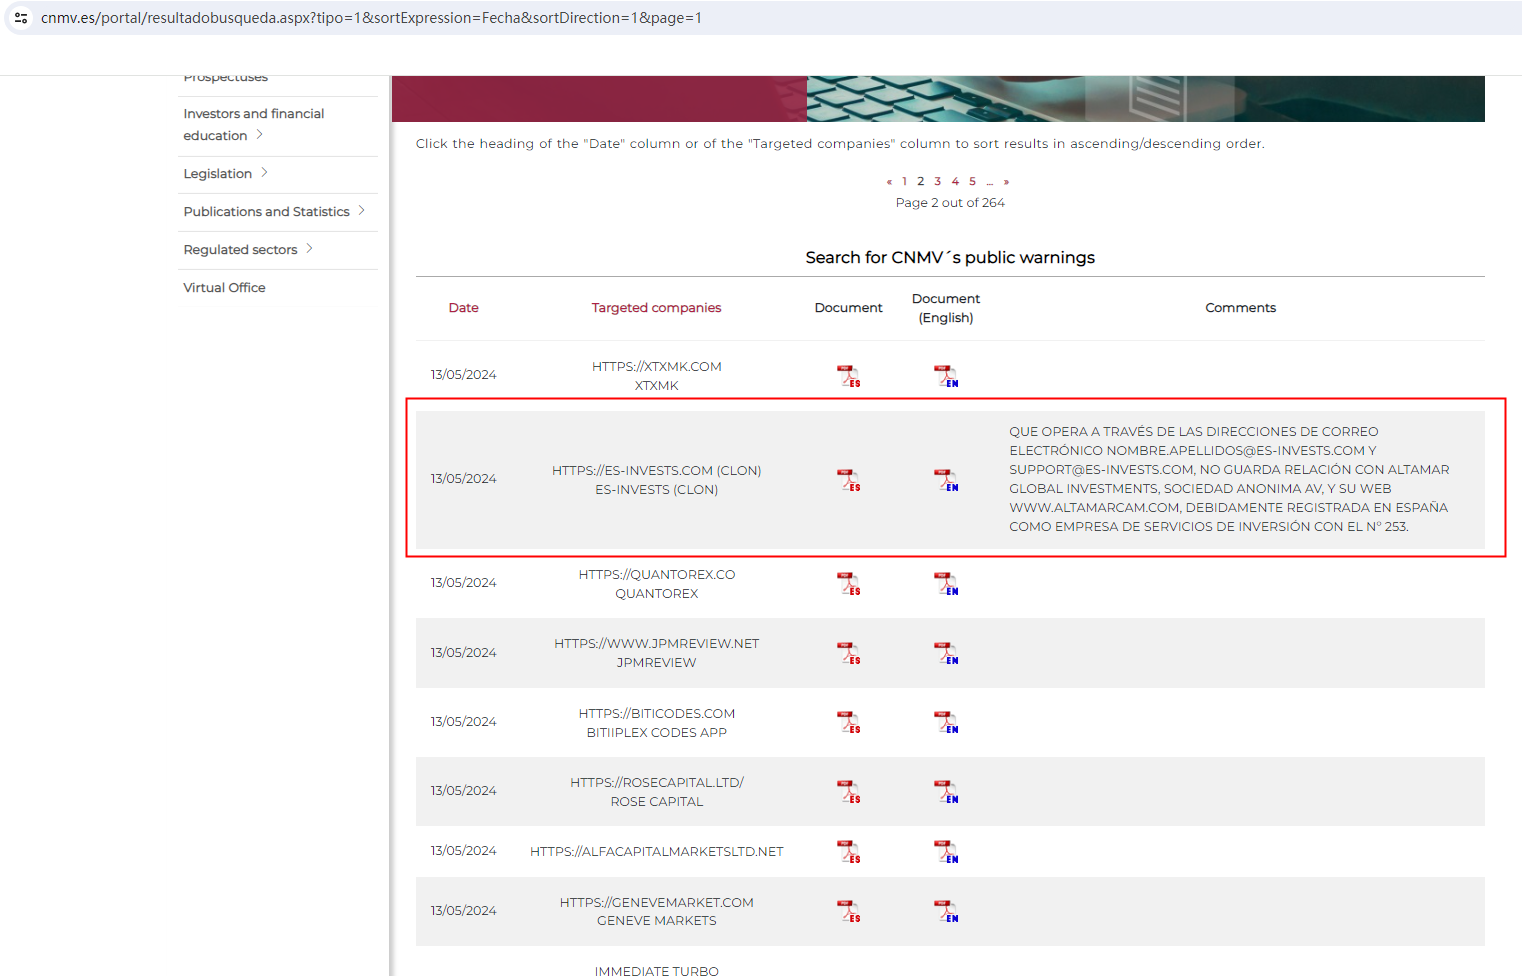The height and width of the screenshot is (976, 1522).
Task: Sort by Targeted companies column heading
Action: (656, 308)
